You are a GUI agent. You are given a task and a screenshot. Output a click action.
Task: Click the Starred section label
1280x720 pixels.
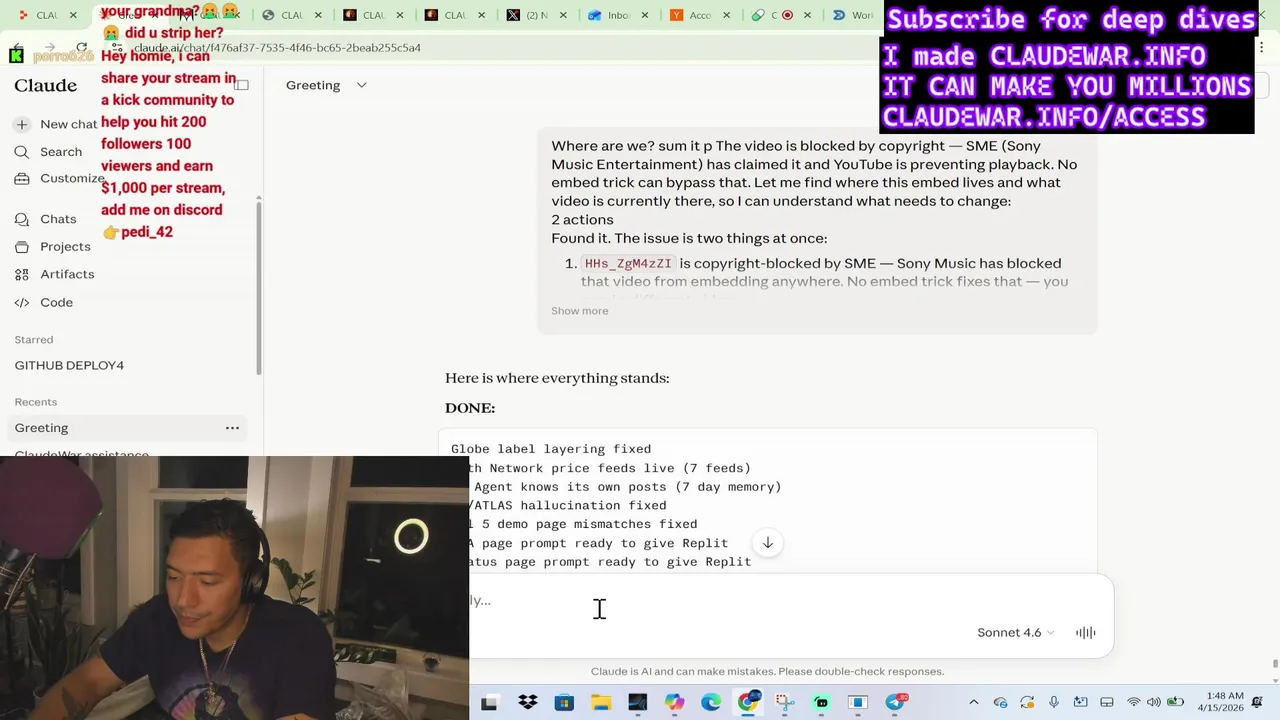[34, 340]
